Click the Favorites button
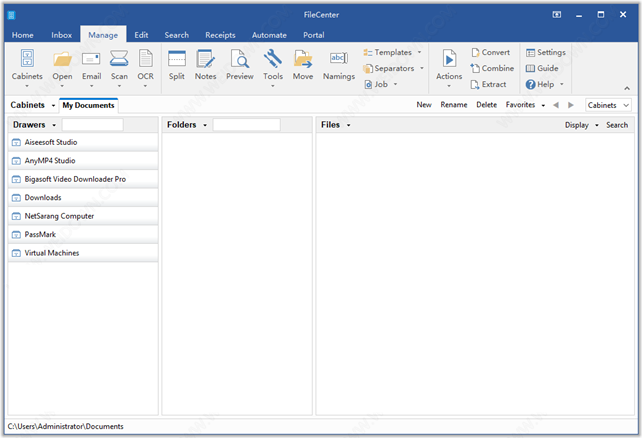 (x=520, y=105)
